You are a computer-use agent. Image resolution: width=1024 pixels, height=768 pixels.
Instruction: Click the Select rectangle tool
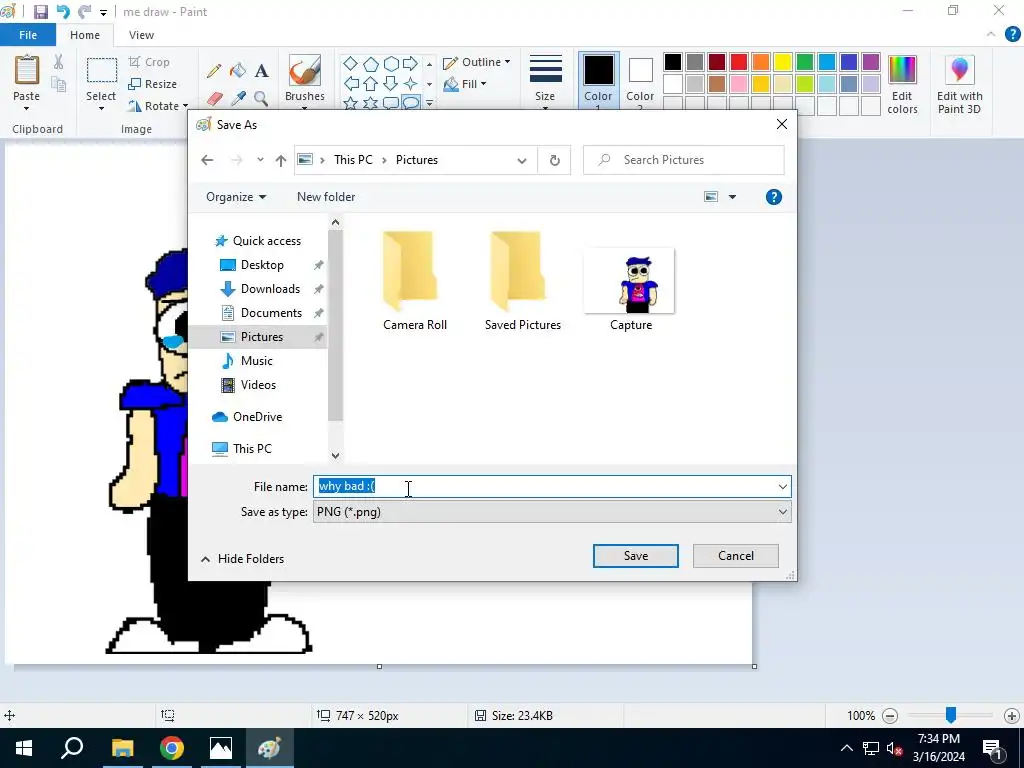point(102,71)
